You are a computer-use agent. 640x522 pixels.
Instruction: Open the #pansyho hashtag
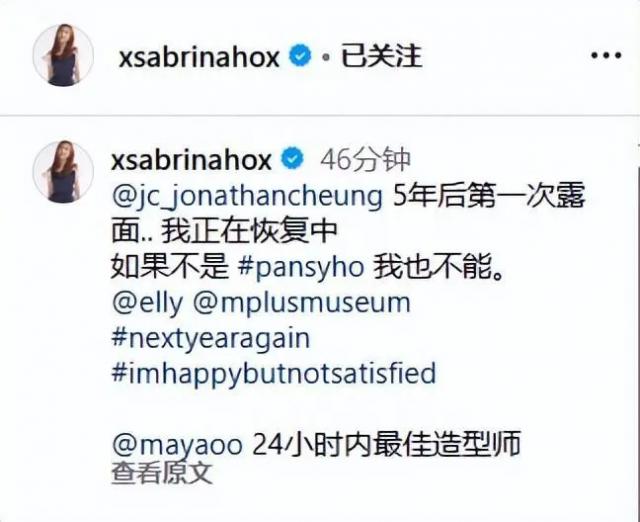[x=301, y=269]
